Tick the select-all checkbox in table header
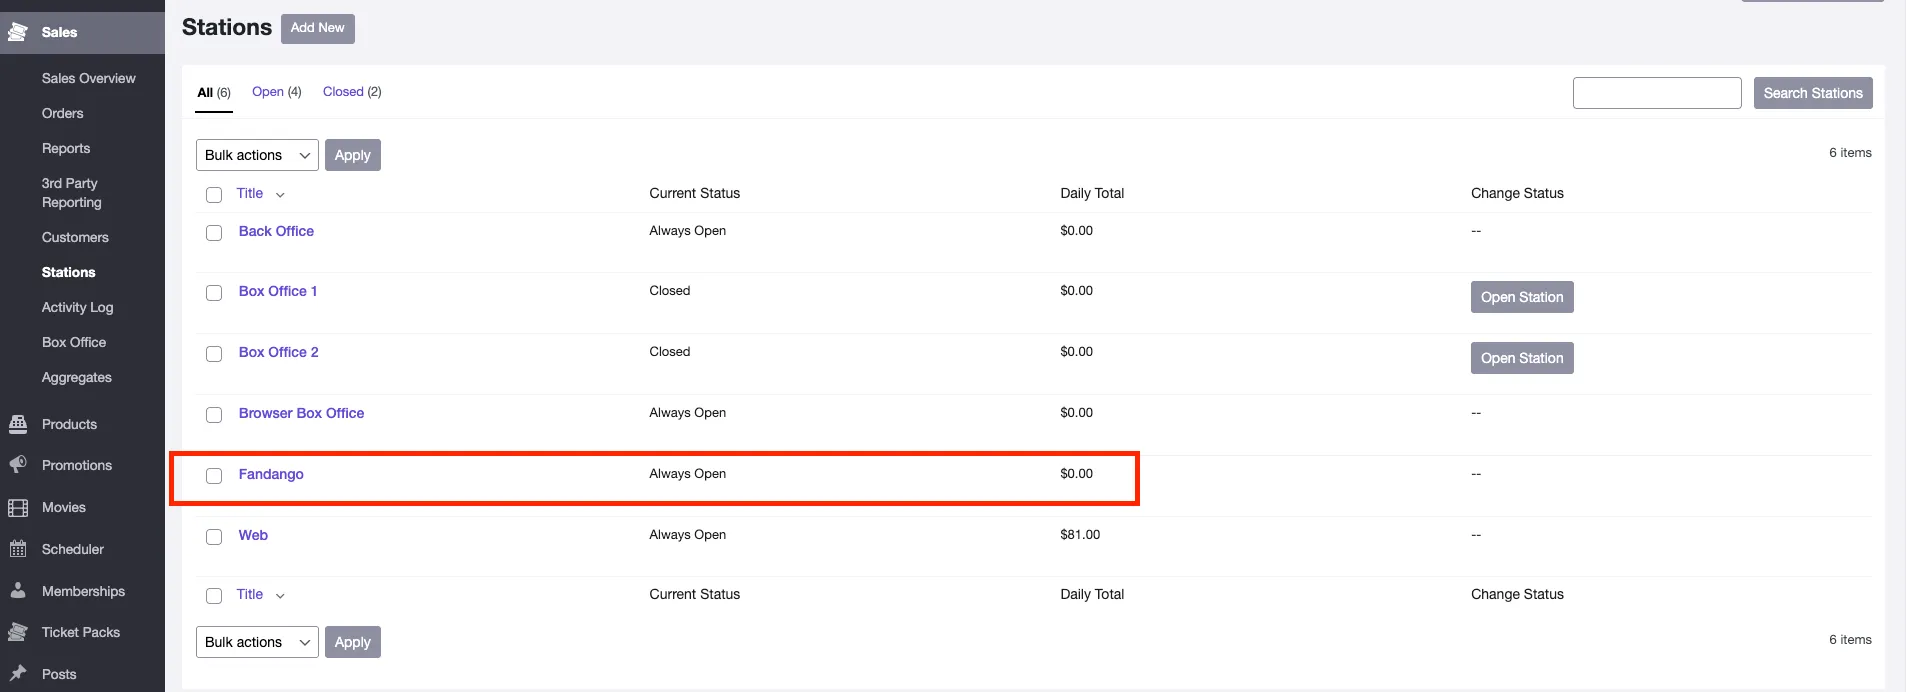Viewport: 1906px width, 692px height. pyautogui.click(x=214, y=195)
